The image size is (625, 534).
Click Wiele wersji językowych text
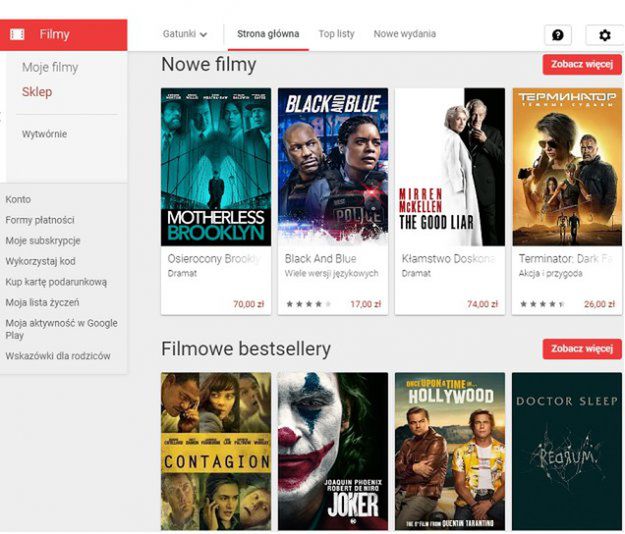(x=332, y=274)
